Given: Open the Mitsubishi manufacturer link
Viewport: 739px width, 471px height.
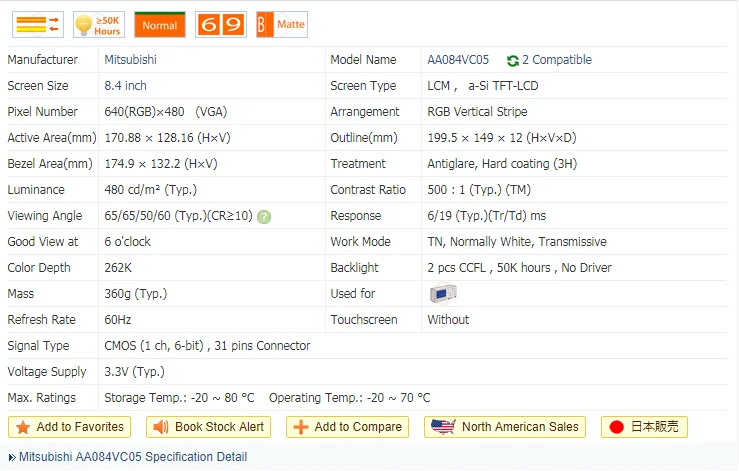Looking at the screenshot, I should tap(131, 60).
